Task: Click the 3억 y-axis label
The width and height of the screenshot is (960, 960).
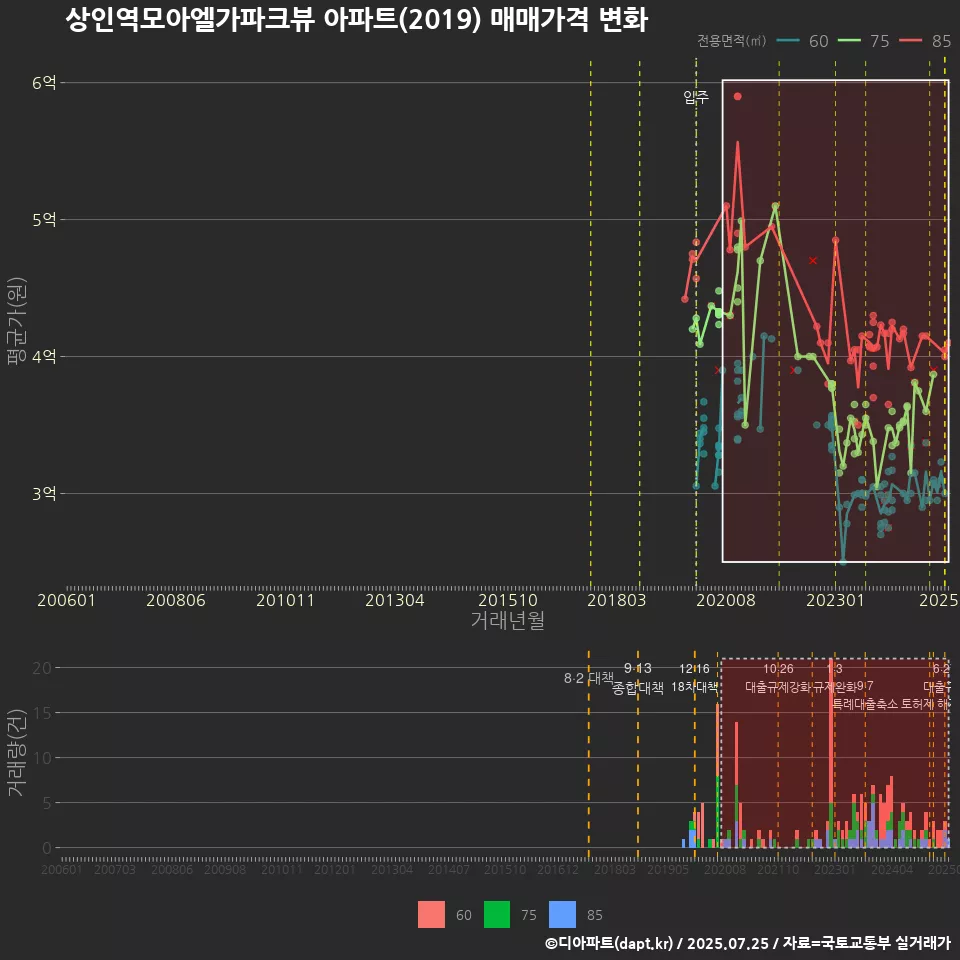Action: [x=44, y=493]
